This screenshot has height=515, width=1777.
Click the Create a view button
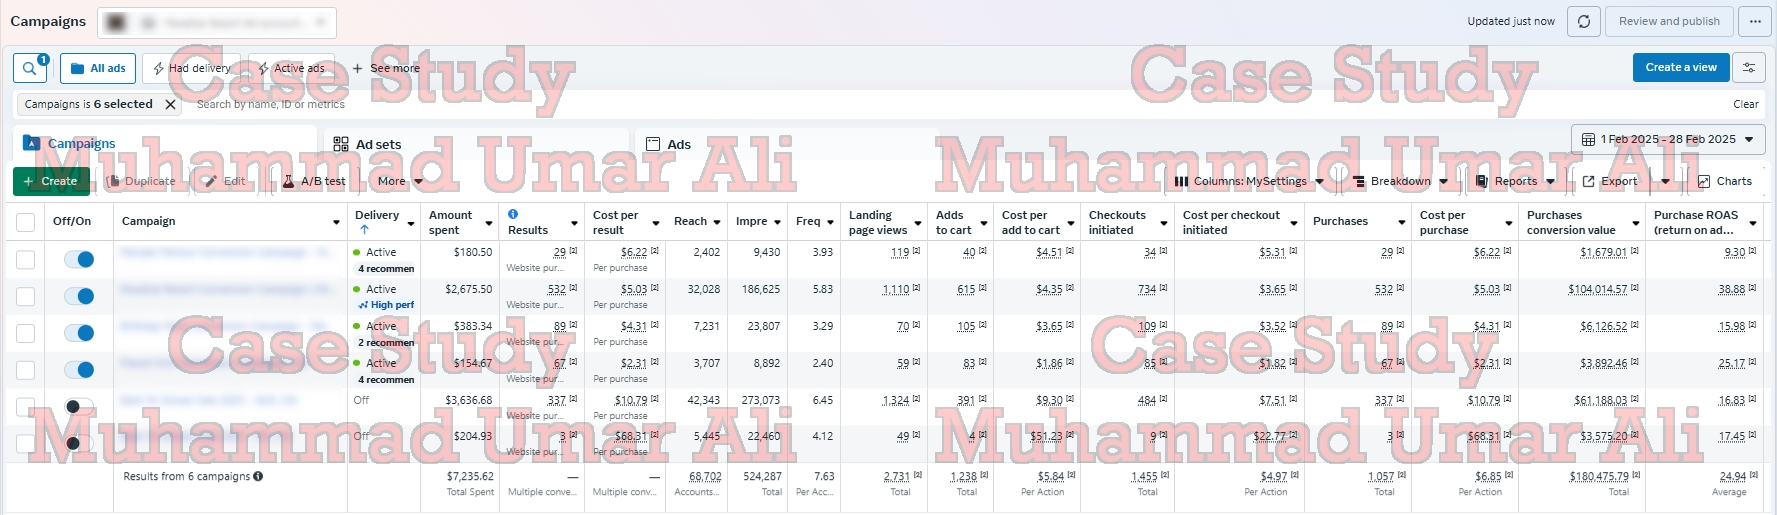[1680, 67]
